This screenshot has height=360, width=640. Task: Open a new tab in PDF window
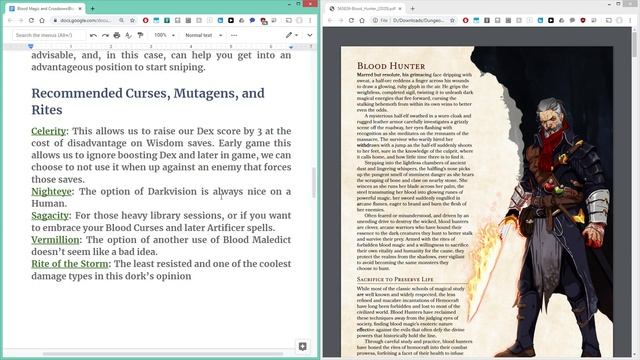coord(413,8)
